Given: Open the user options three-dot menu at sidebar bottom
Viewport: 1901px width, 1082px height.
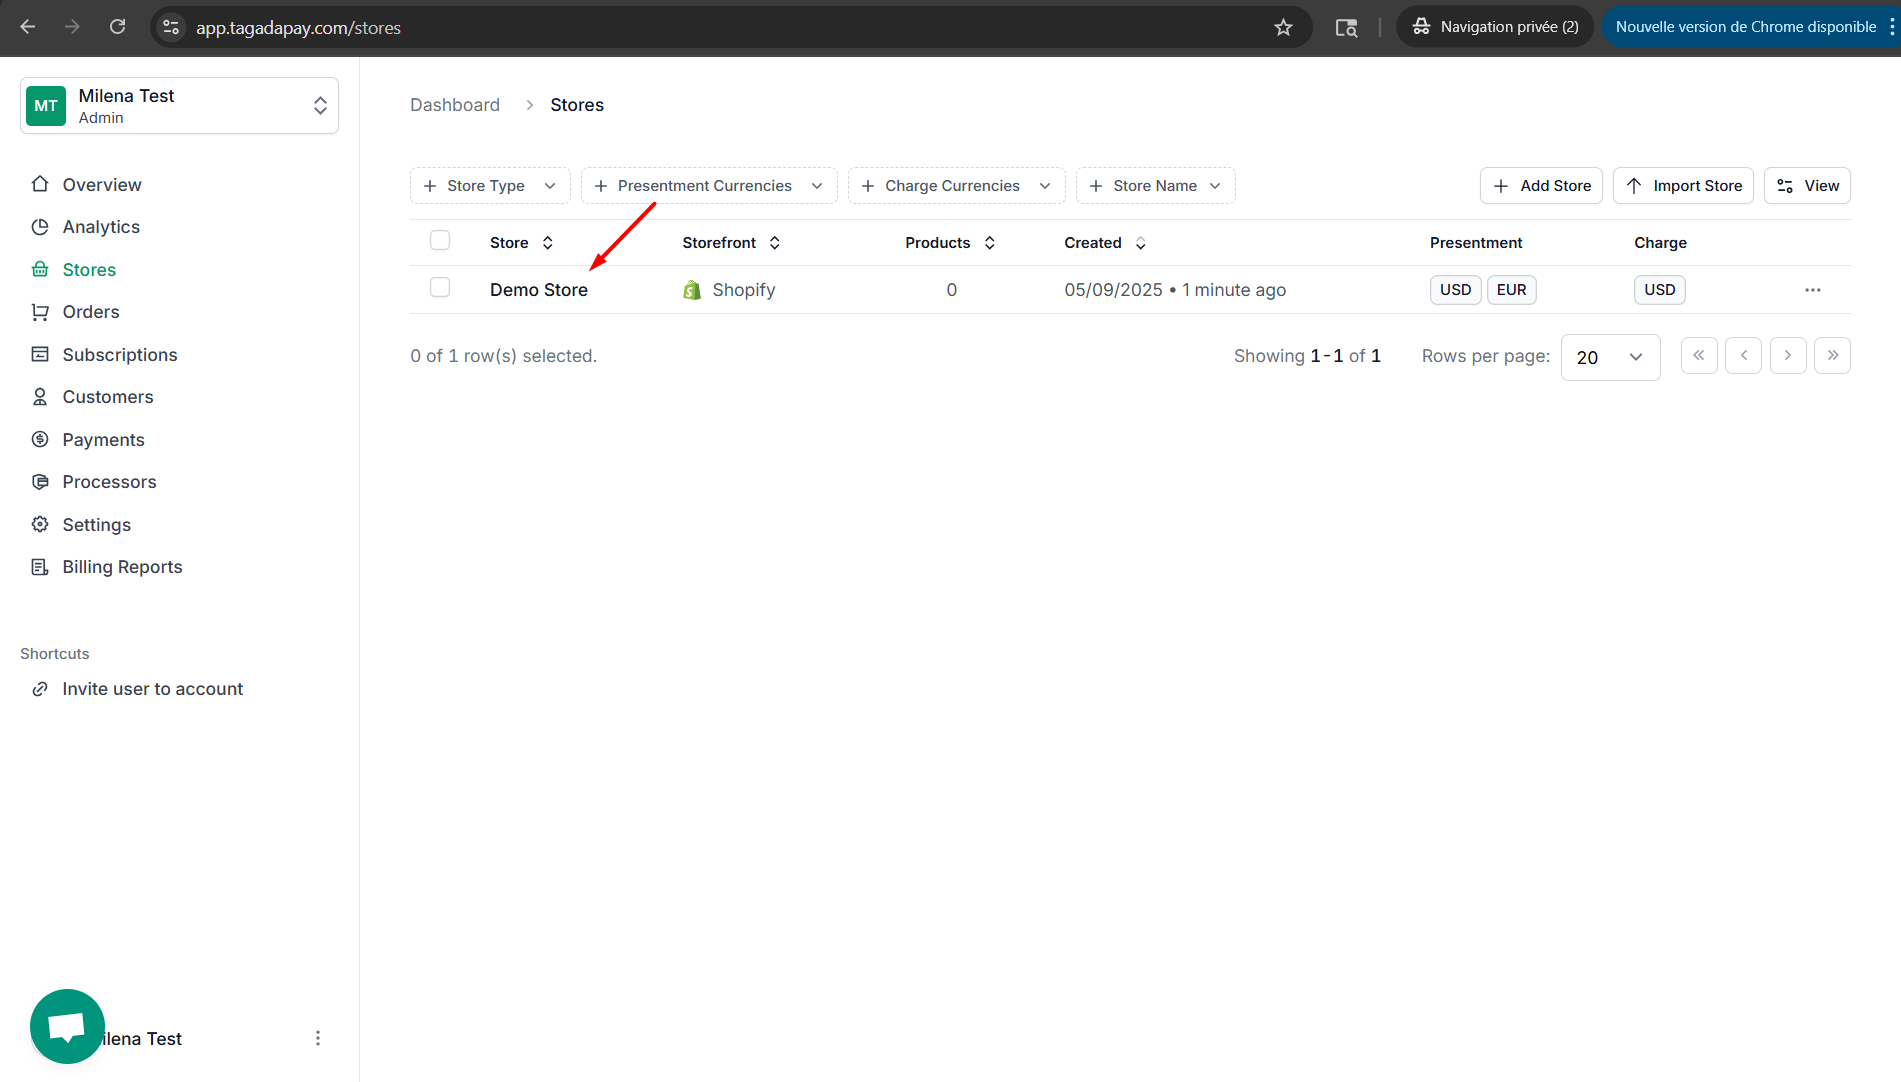Looking at the screenshot, I should [x=318, y=1038].
